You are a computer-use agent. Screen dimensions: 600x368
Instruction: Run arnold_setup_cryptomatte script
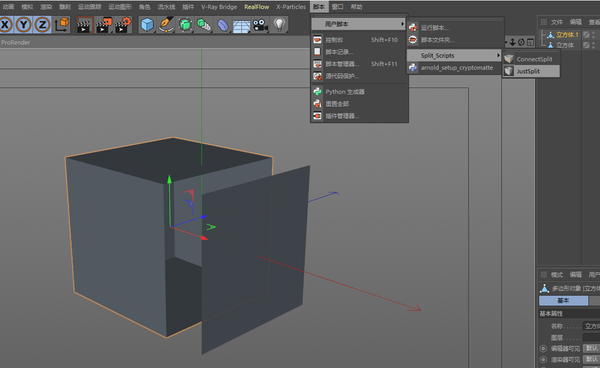(x=455, y=68)
